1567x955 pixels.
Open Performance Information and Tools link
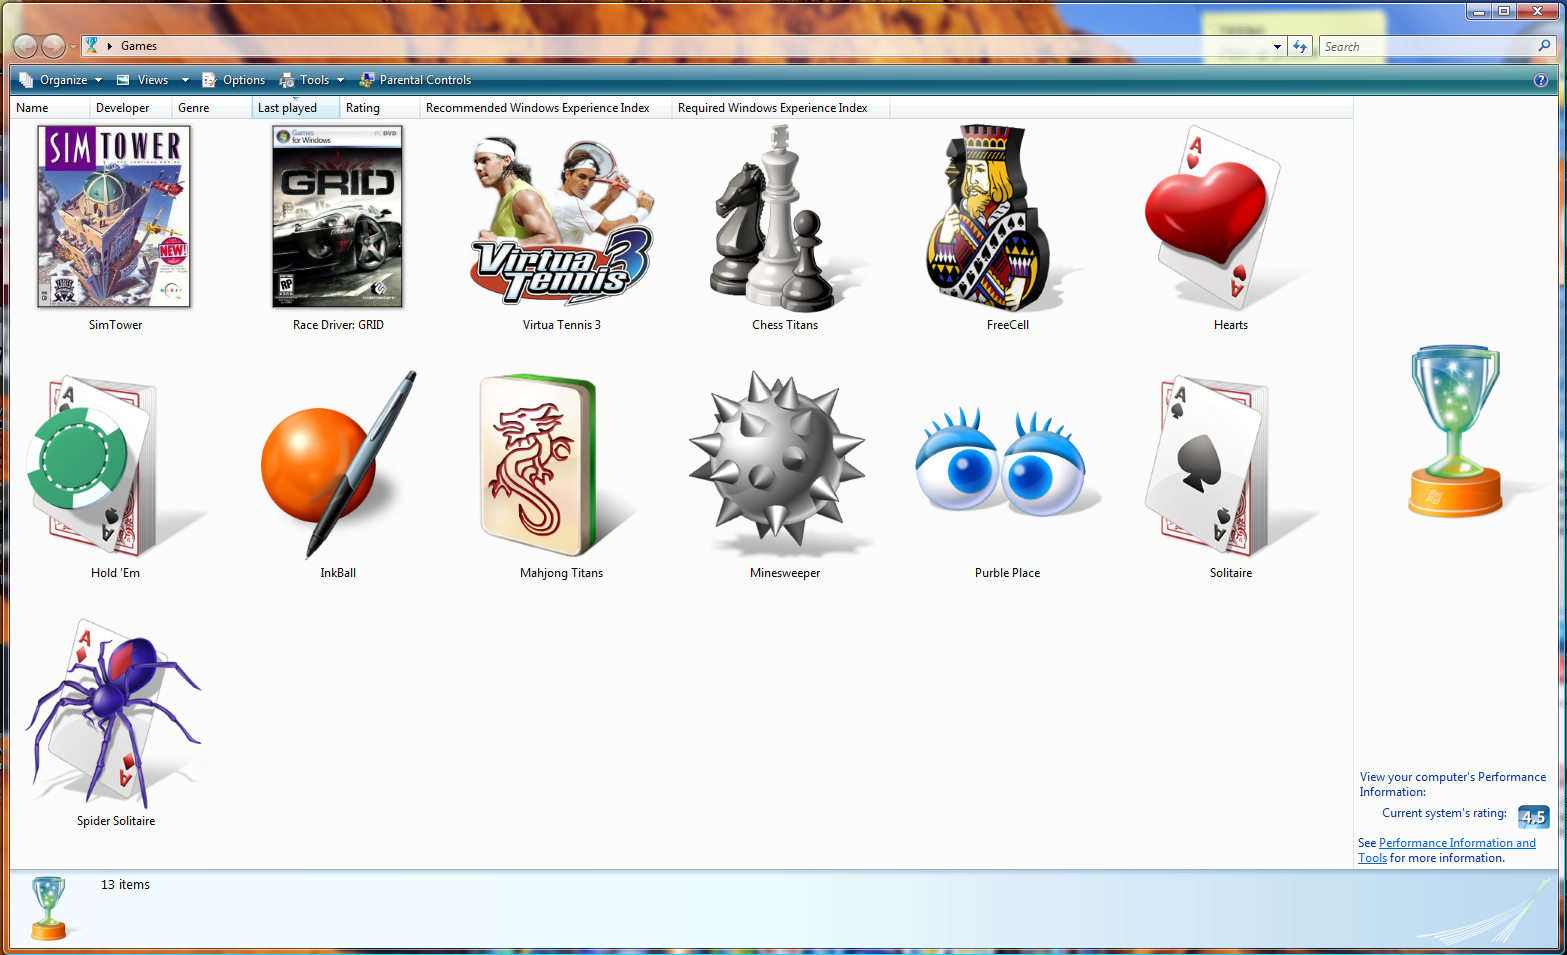[x=1456, y=843]
